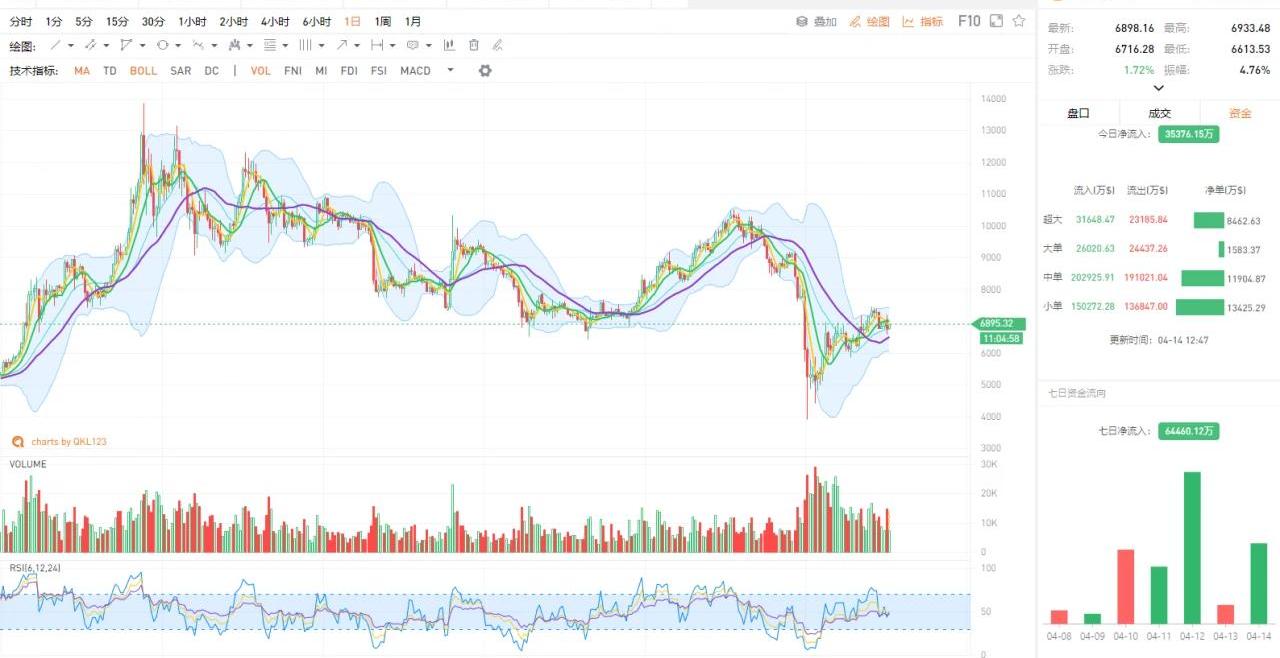Viewport: 1280px width, 658px height.
Task: Click the trash delete drawings icon
Action: point(474,45)
